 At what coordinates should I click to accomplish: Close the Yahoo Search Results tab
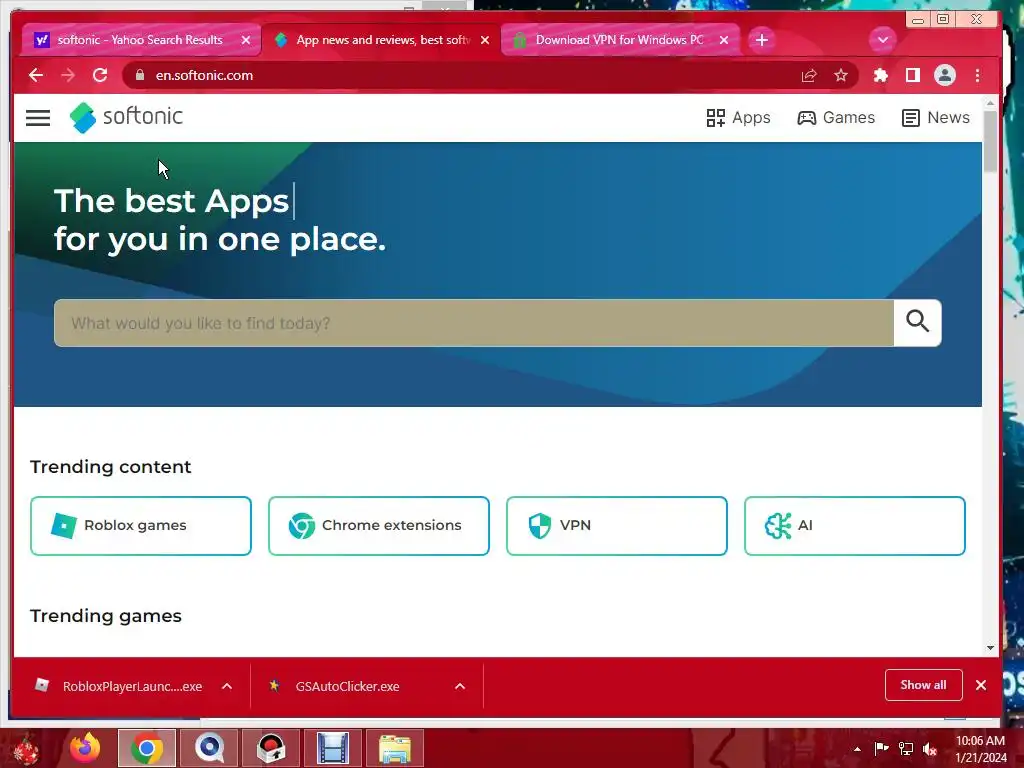click(x=246, y=40)
